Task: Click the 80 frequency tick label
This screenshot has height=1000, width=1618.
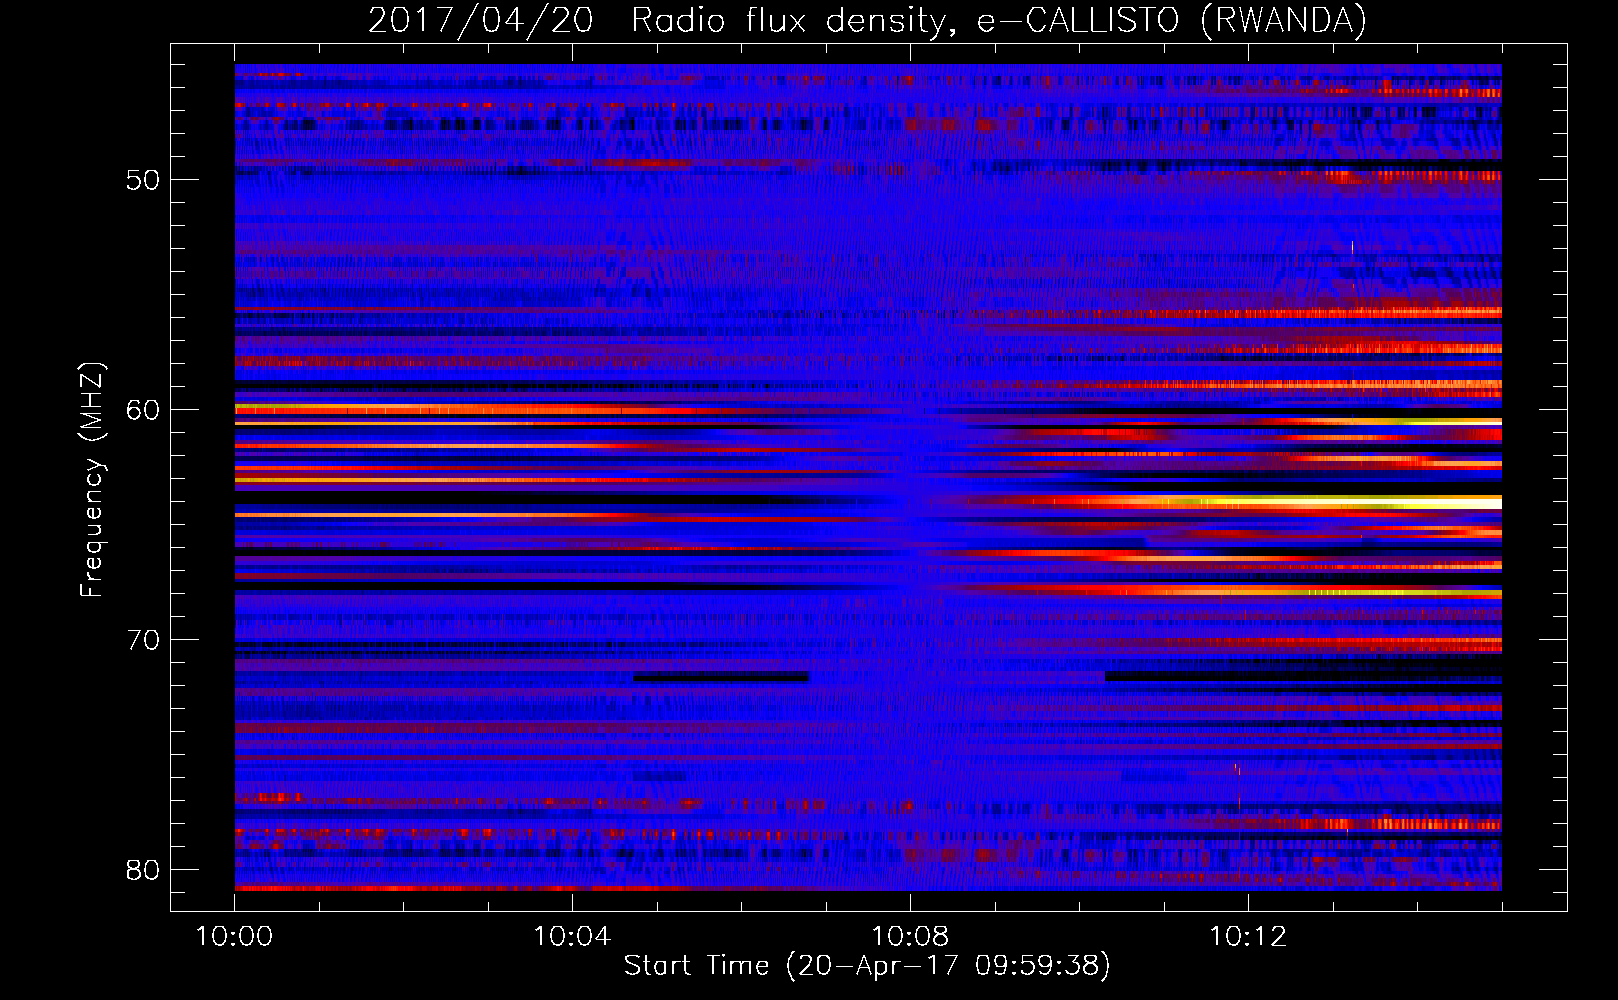Action: [143, 870]
